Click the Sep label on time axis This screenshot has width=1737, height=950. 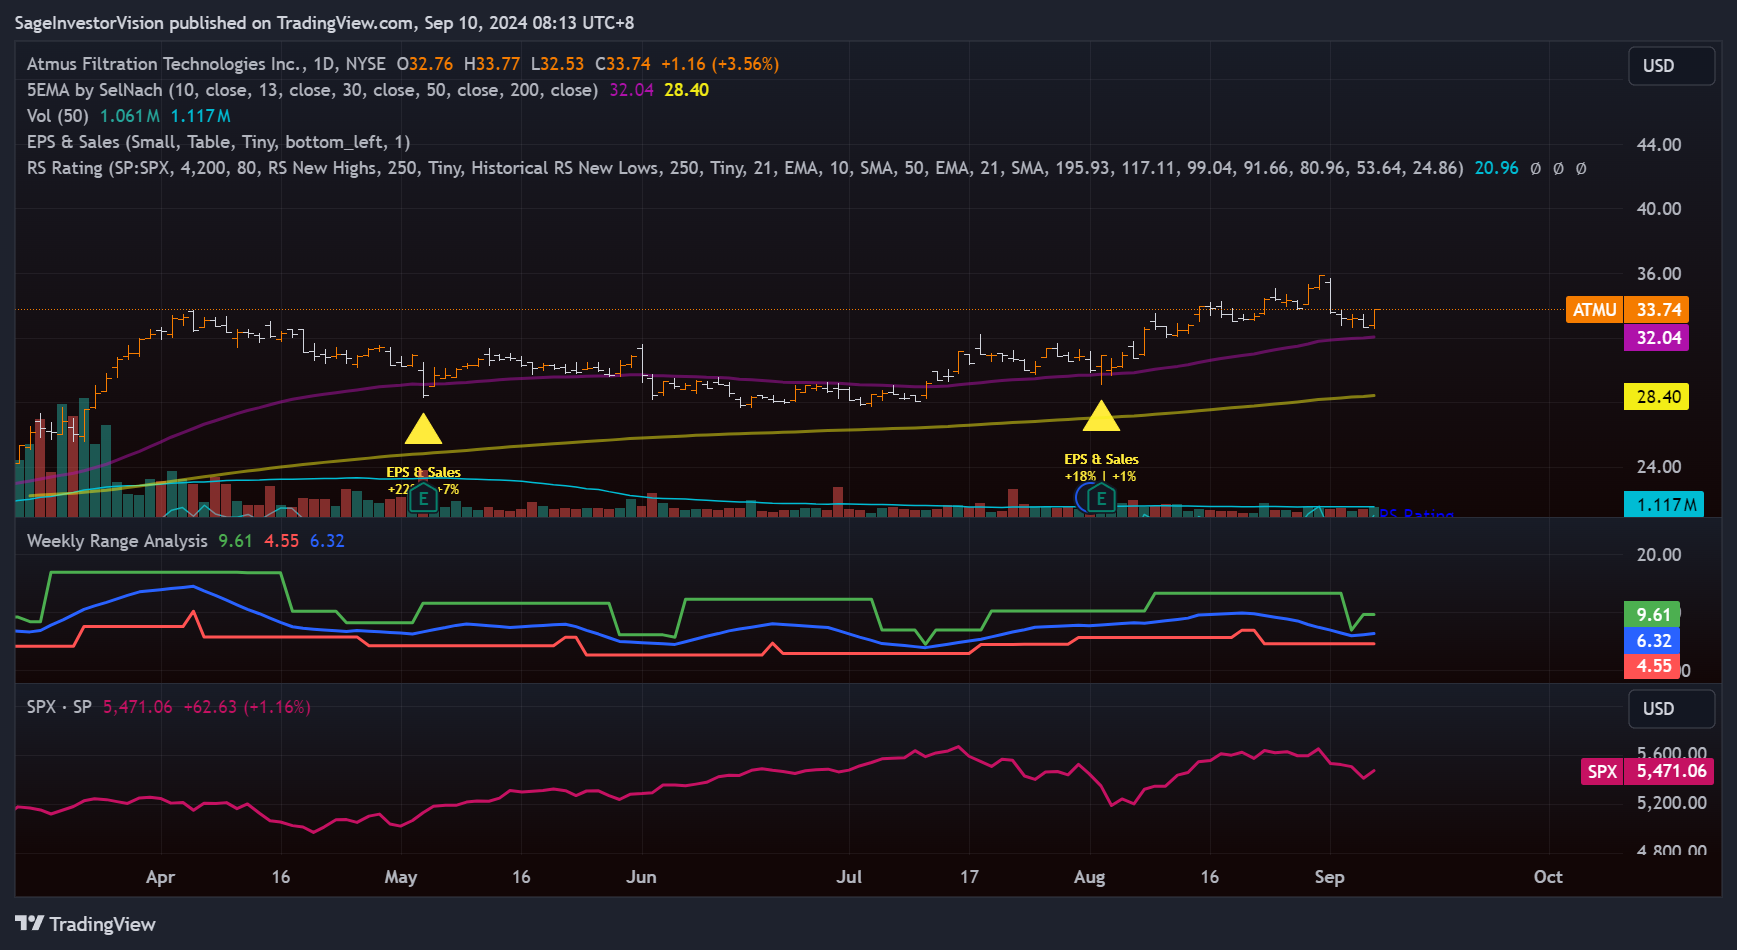(1329, 877)
